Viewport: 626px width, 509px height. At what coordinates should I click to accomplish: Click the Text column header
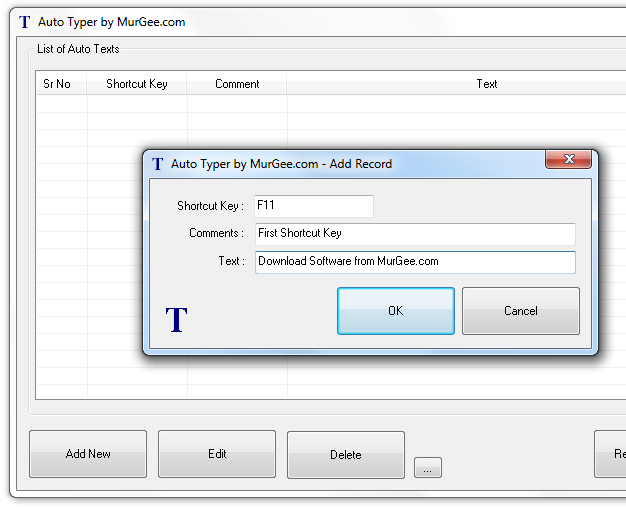click(456, 84)
